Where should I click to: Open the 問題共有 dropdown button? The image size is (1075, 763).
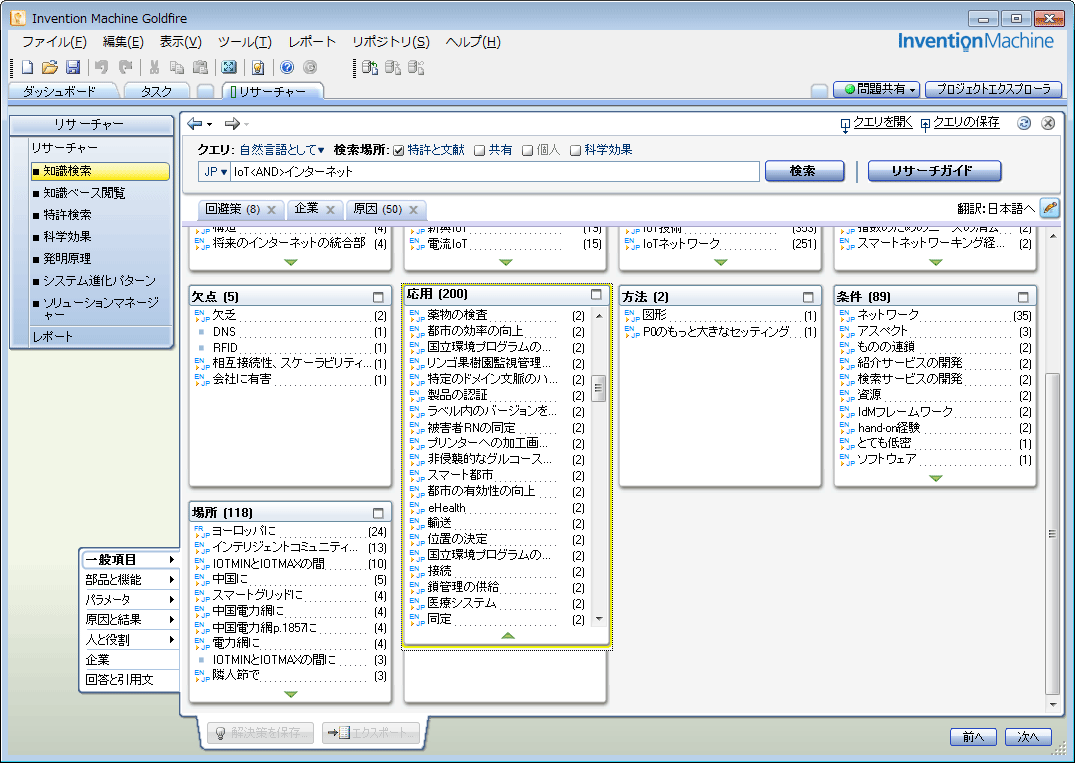pyautogui.click(x=876, y=89)
